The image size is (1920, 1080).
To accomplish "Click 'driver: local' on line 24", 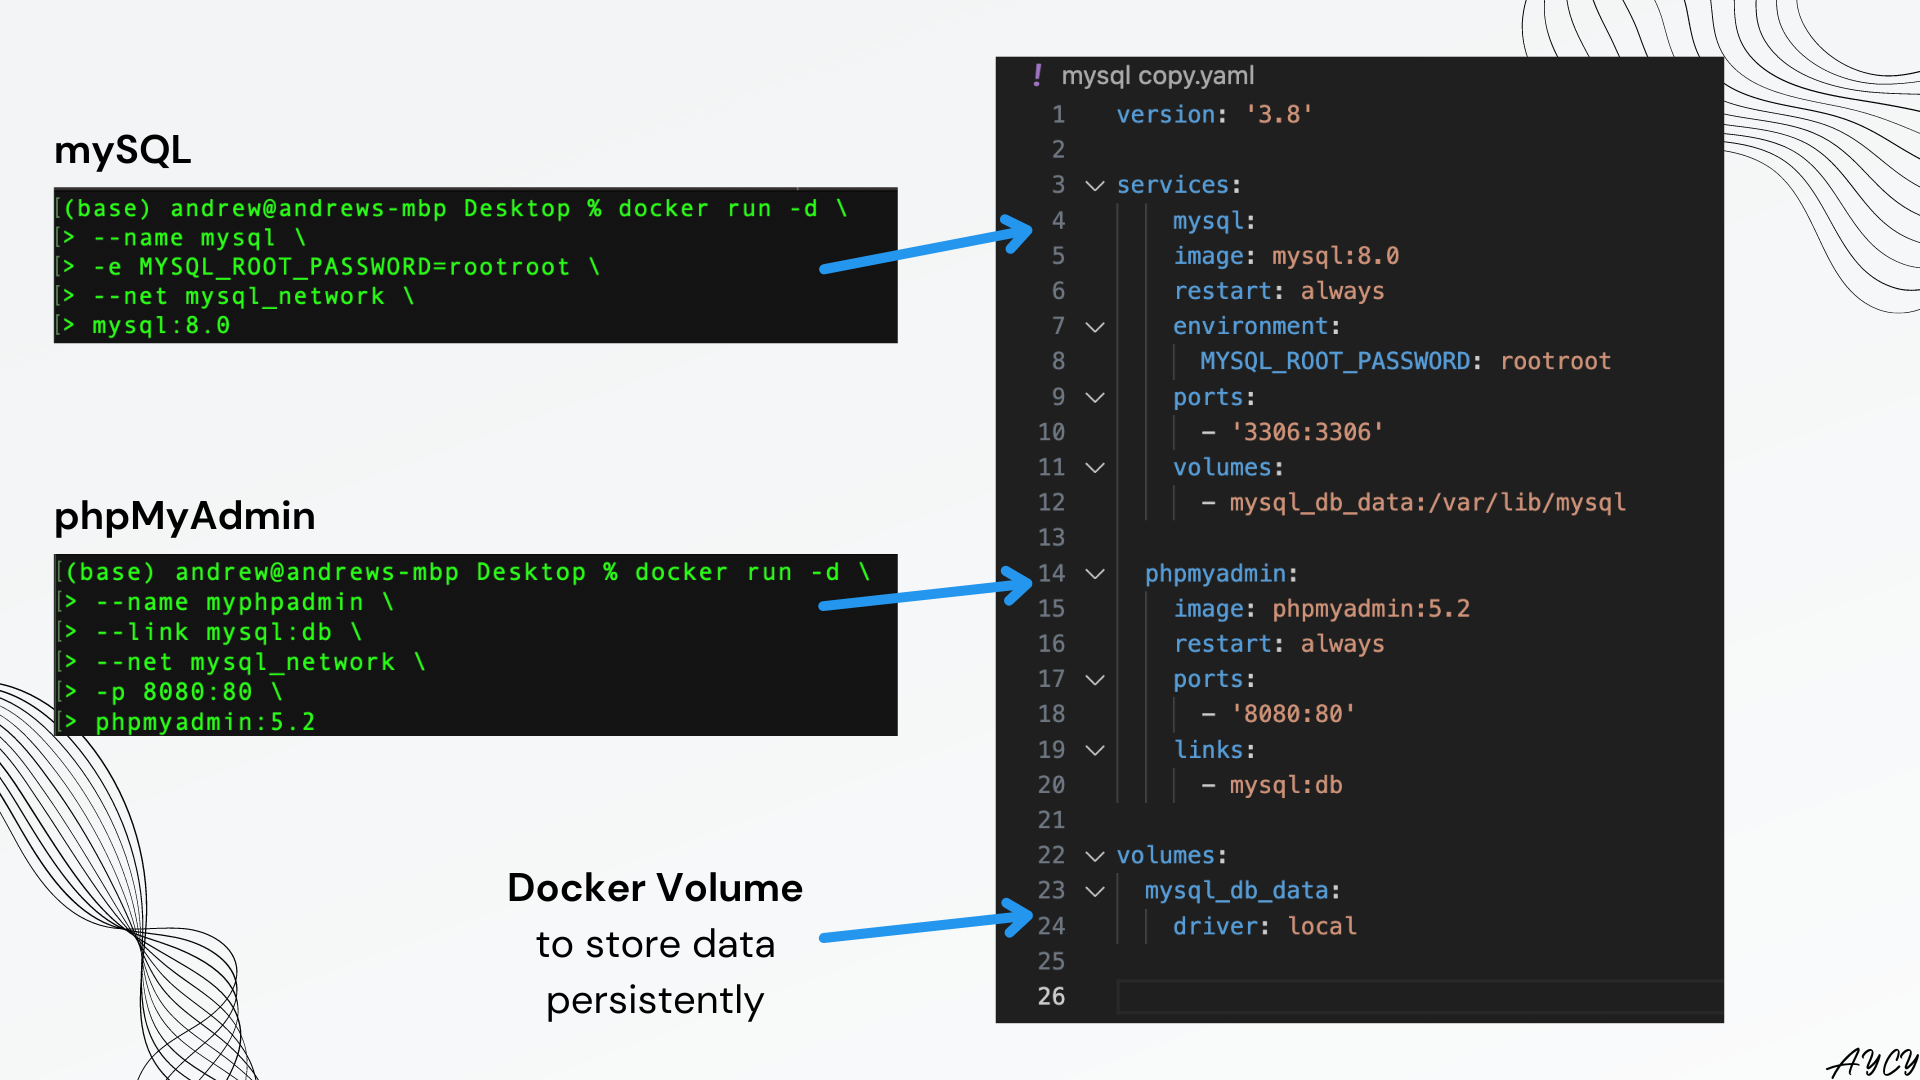I will tap(1265, 926).
